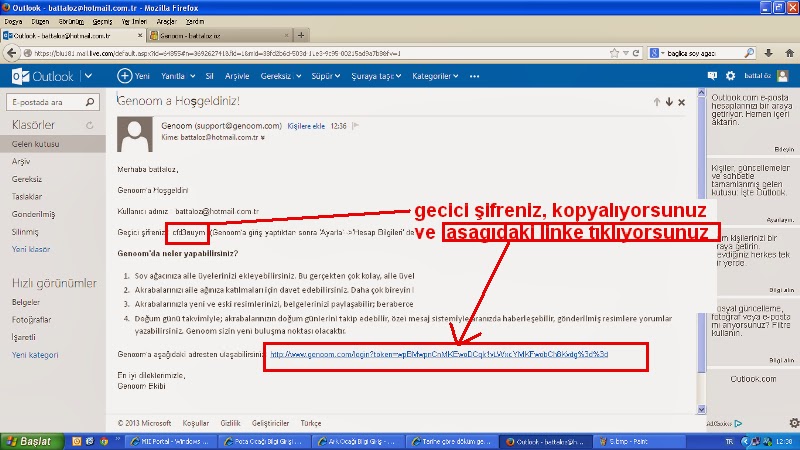800x450 pixels.
Task: Click the email search magnifier icon
Action: coord(90,102)
